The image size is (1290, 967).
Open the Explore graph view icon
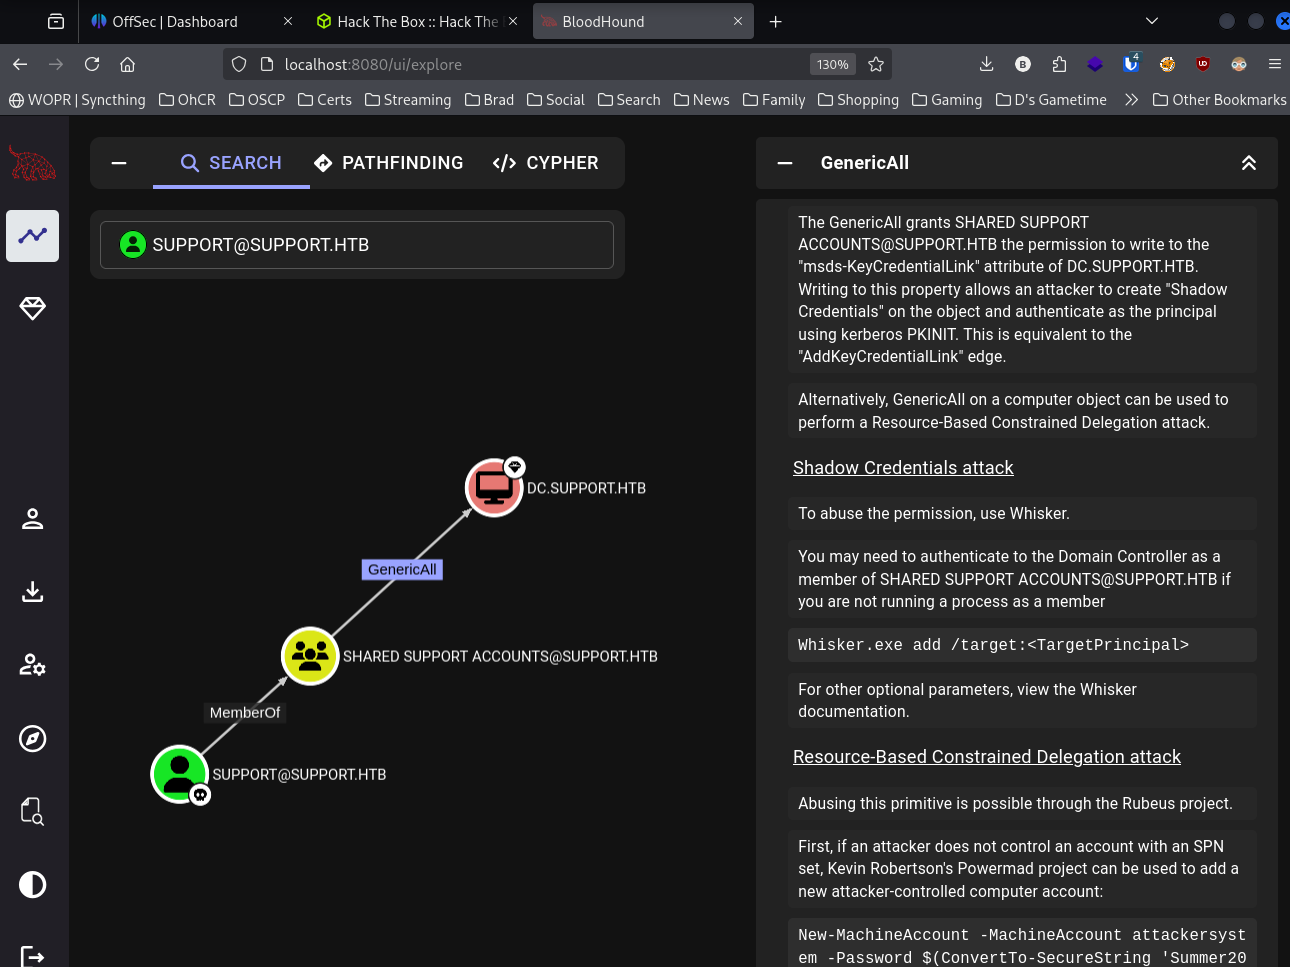(32, 236)
